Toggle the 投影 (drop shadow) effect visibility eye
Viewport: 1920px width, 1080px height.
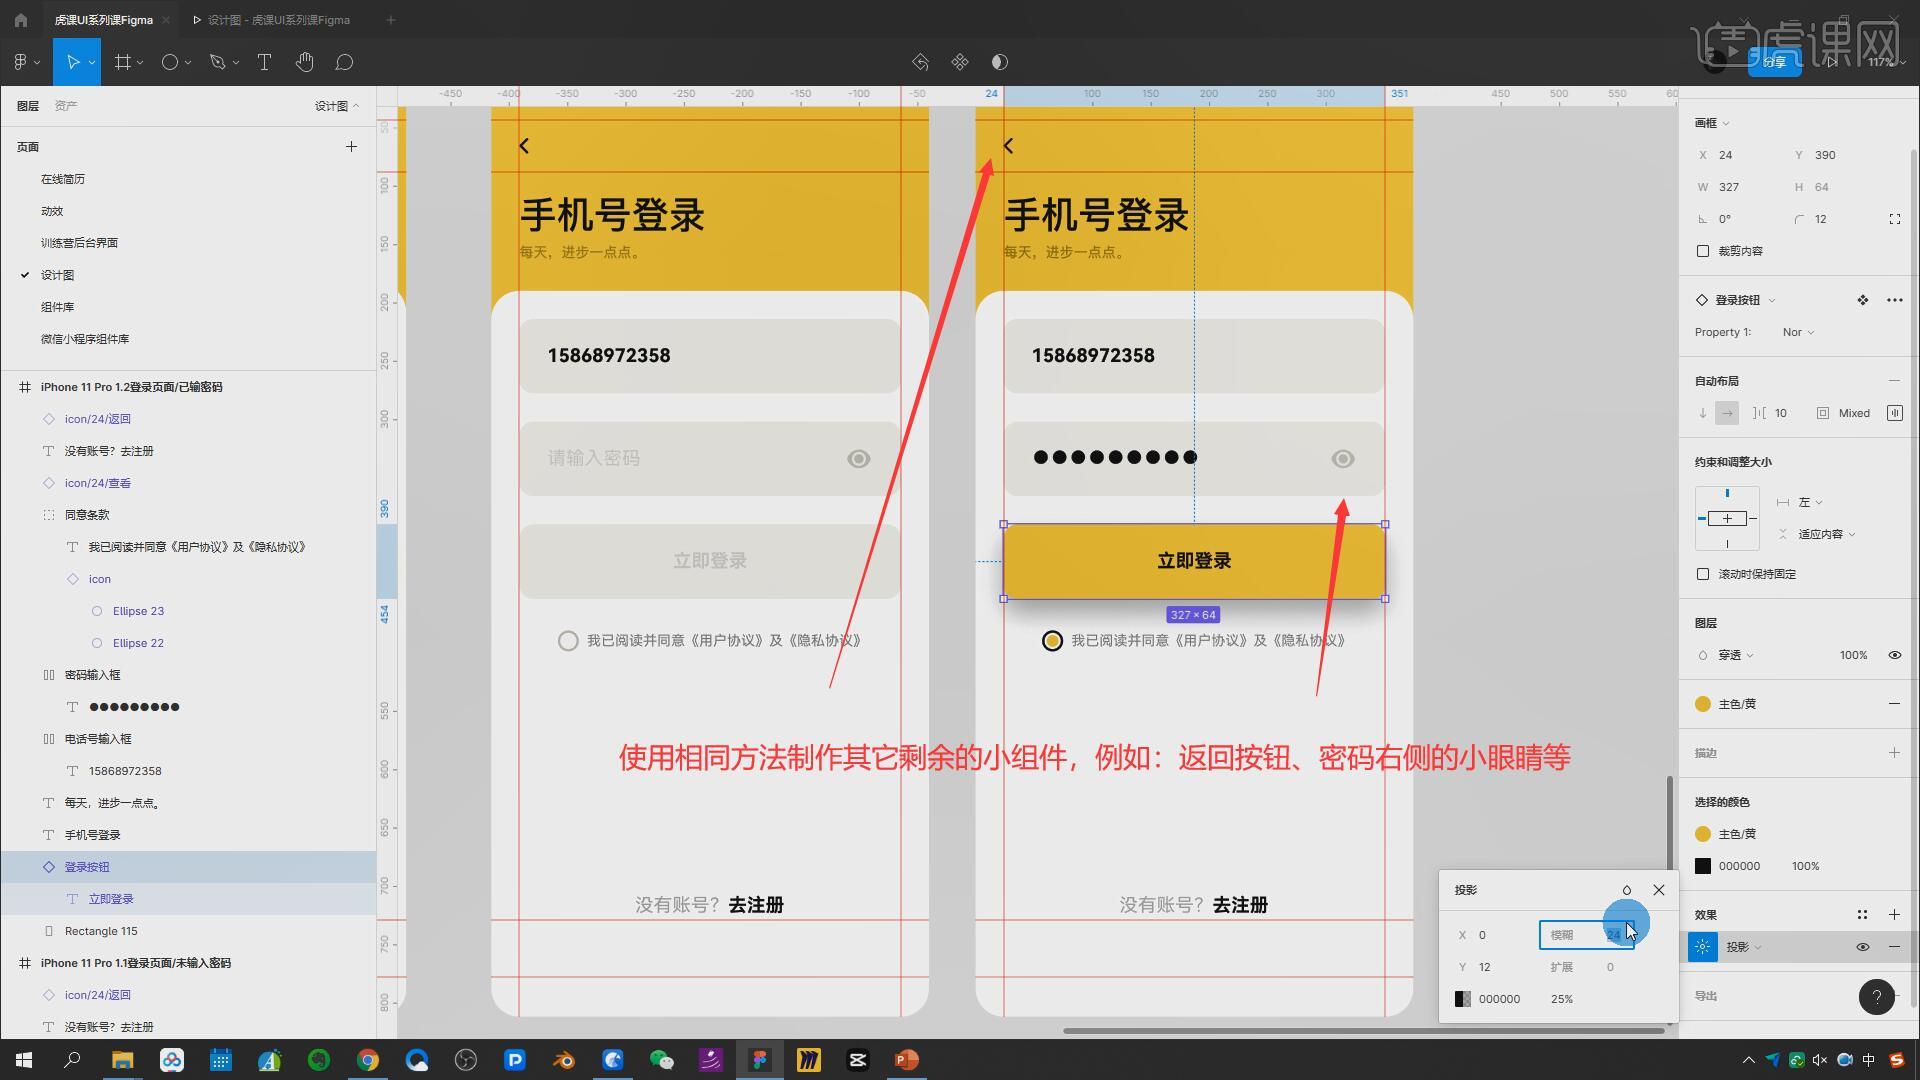(x=1862, y=947)
